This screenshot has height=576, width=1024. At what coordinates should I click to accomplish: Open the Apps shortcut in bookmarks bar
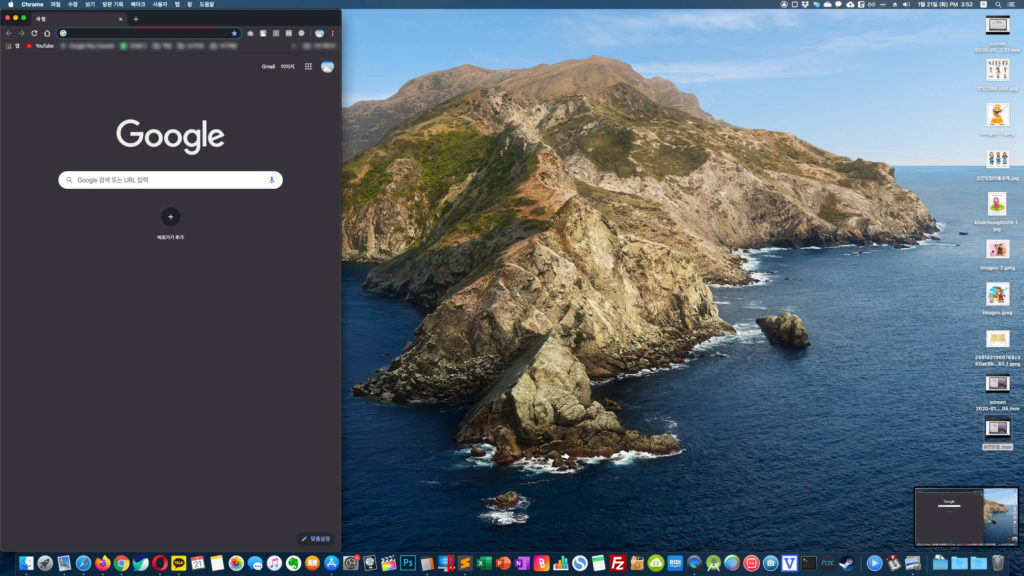click(12, 46)
